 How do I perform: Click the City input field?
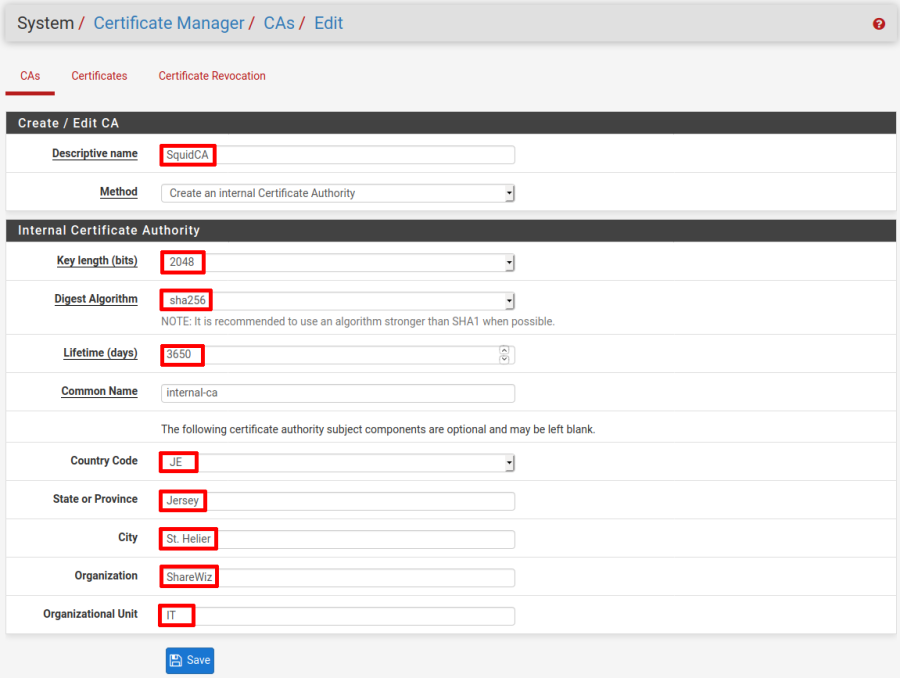(x=338, y=540)
